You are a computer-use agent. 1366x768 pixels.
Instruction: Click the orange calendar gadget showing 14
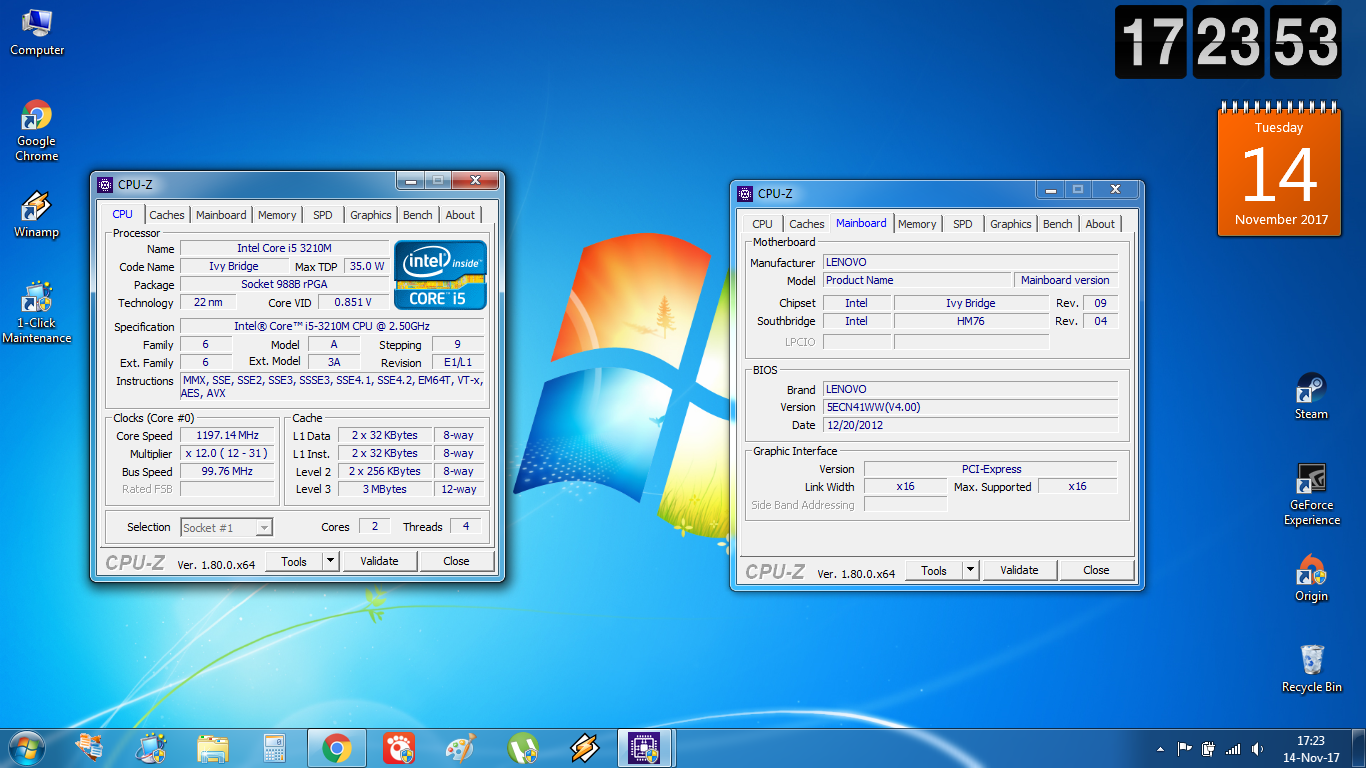(1281, 170)
